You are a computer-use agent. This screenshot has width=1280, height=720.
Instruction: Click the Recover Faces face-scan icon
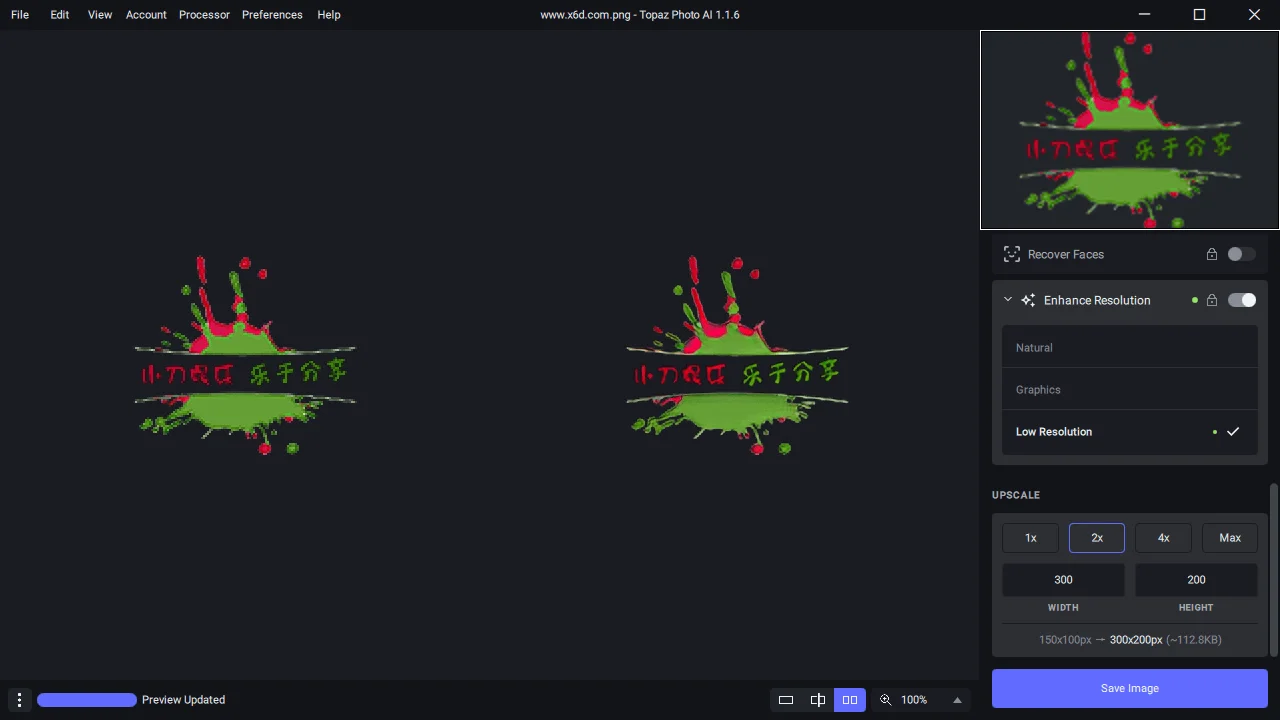[x=1011, y=254]
